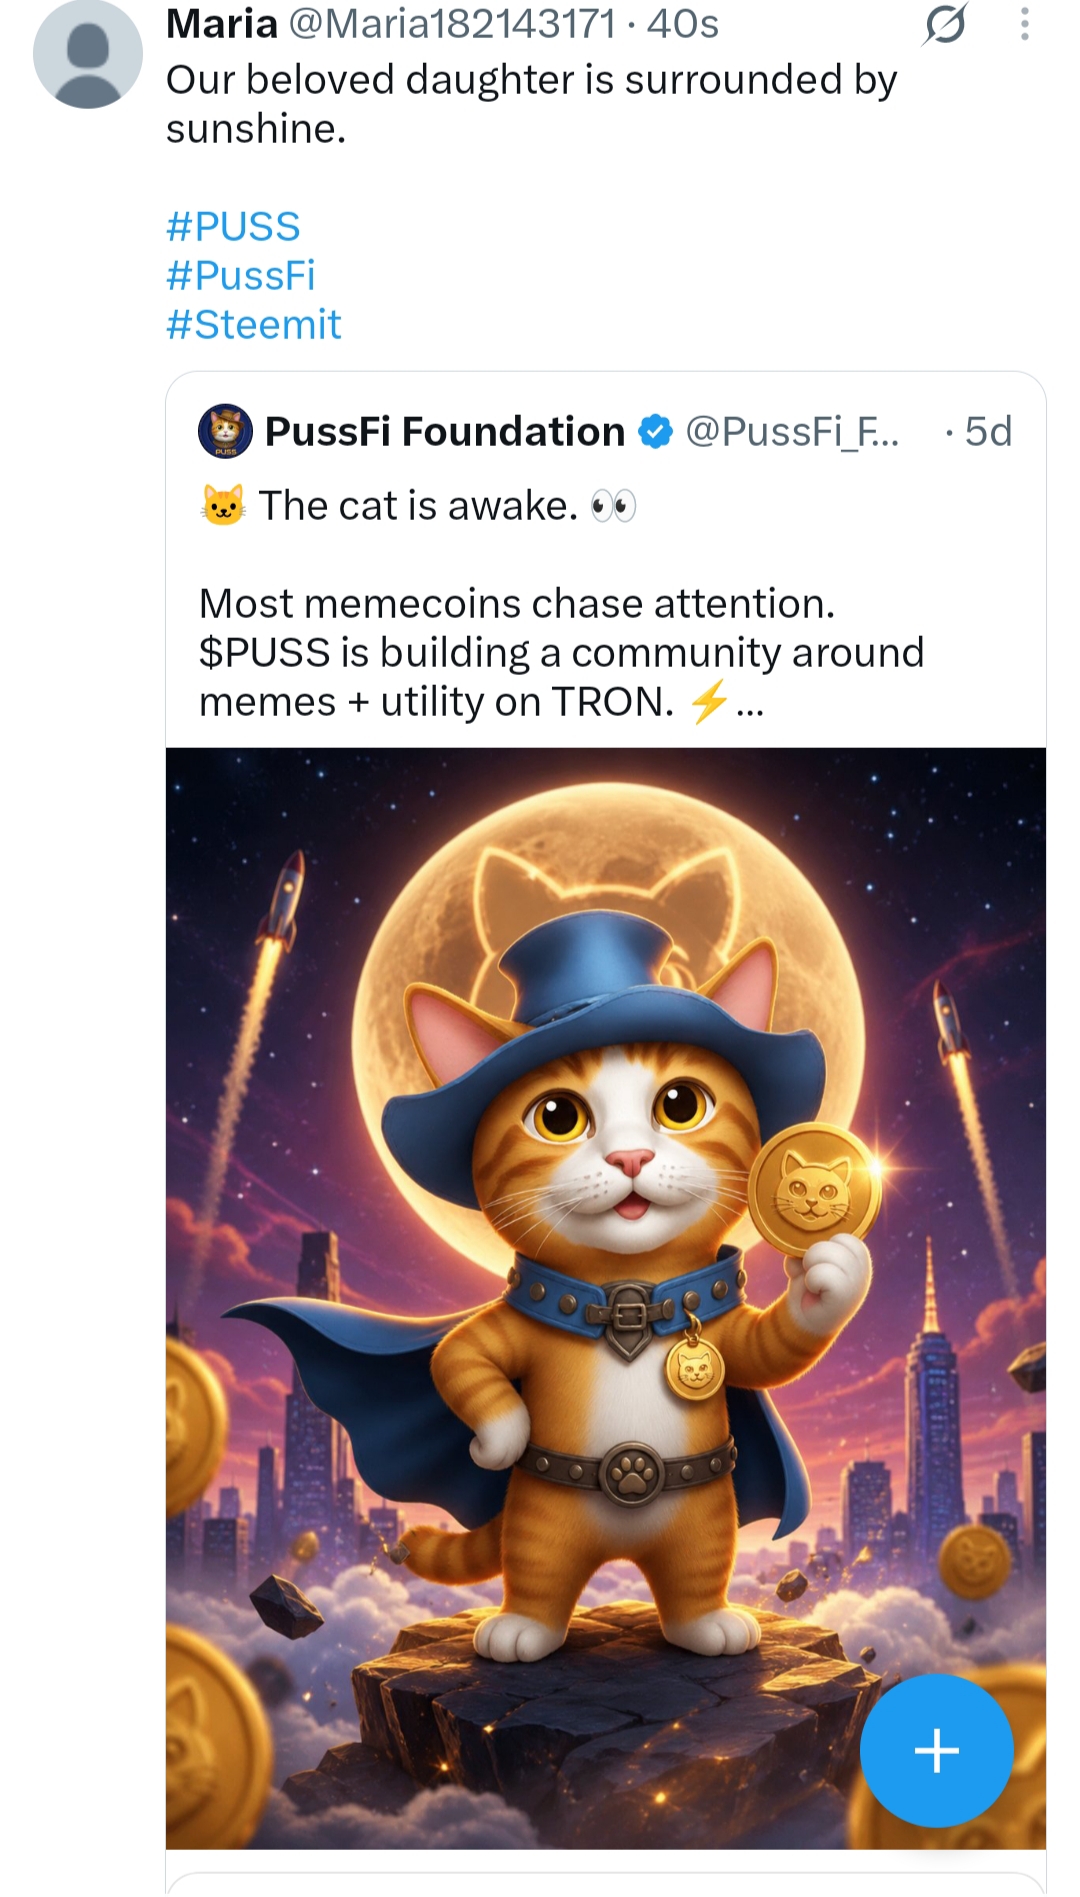Expand the truncated quoted tweet ellipsis
1080x1897 pixels.
(750, 706)
